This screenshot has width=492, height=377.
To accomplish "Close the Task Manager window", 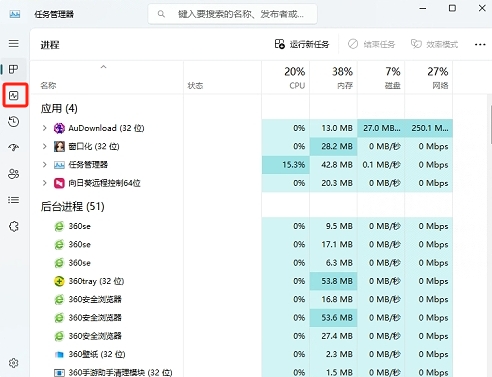I will tap(482, 8).
